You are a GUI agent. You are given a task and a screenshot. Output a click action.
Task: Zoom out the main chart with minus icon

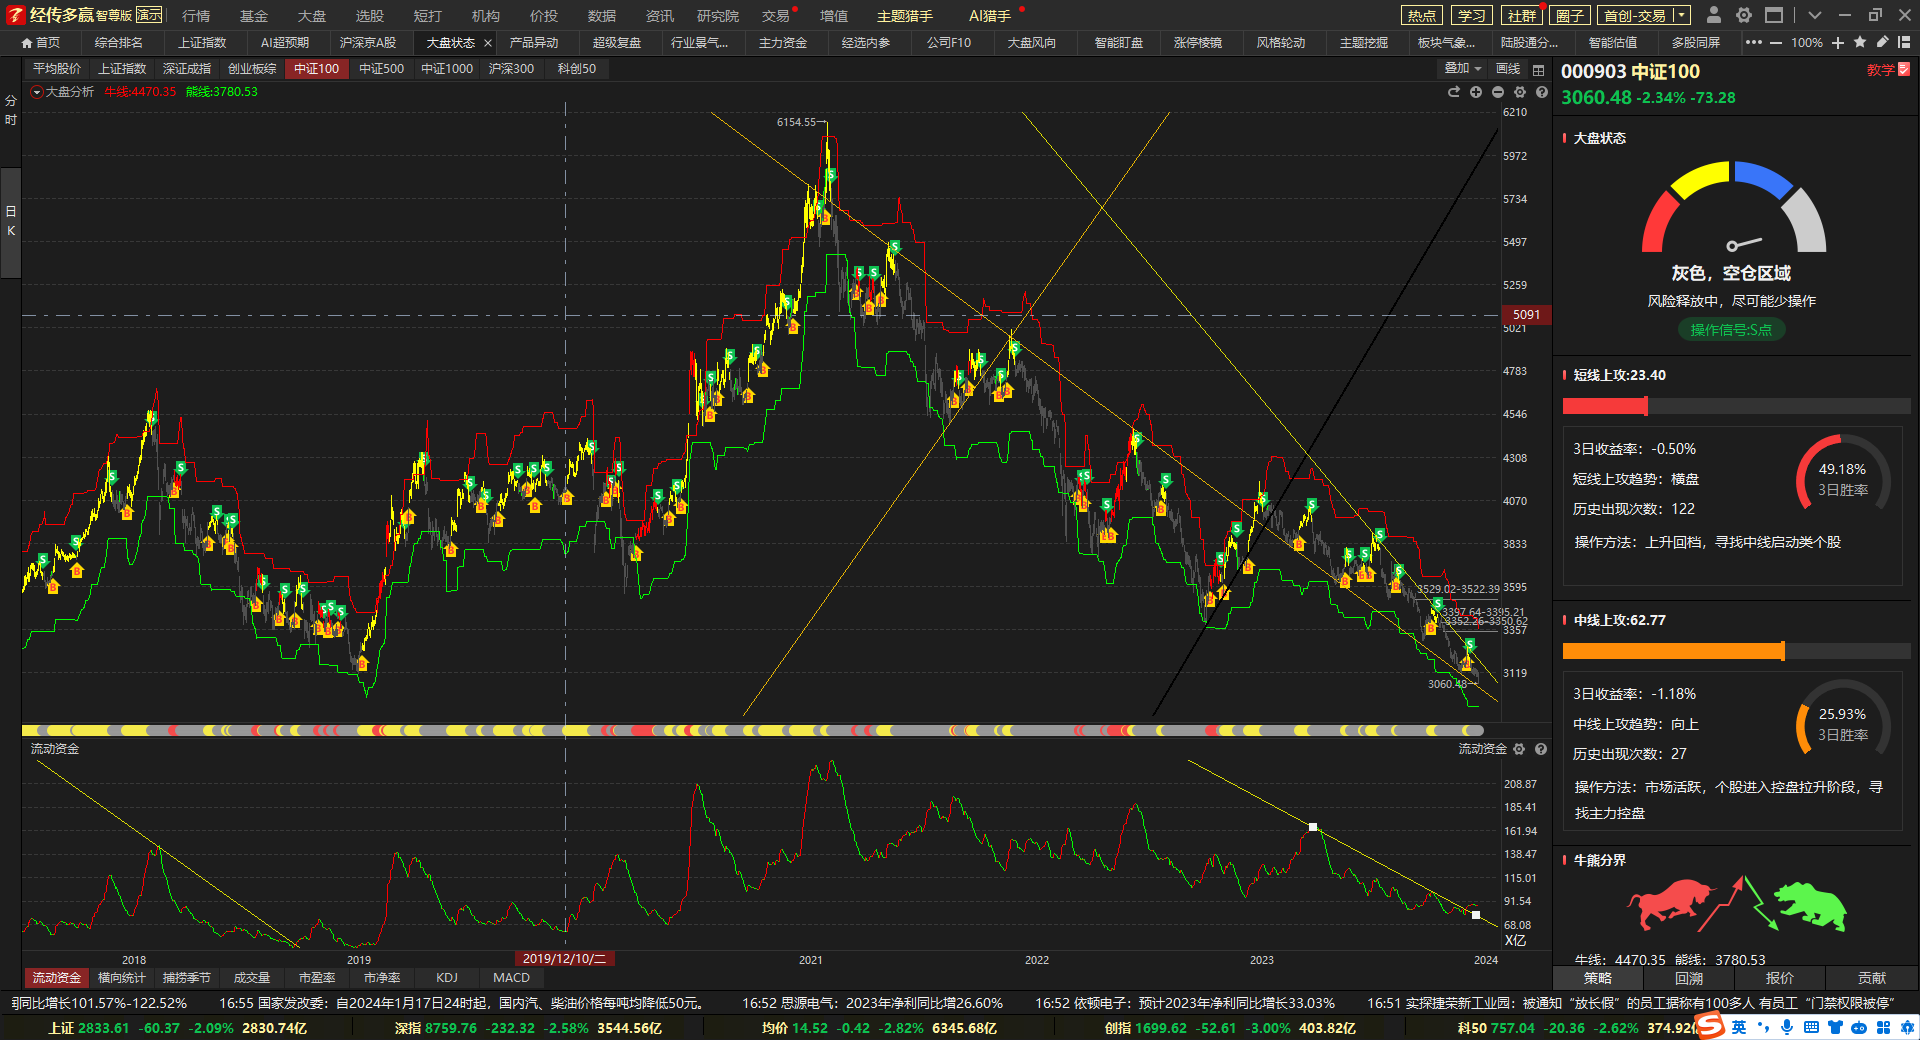[x=1498, y=92]
